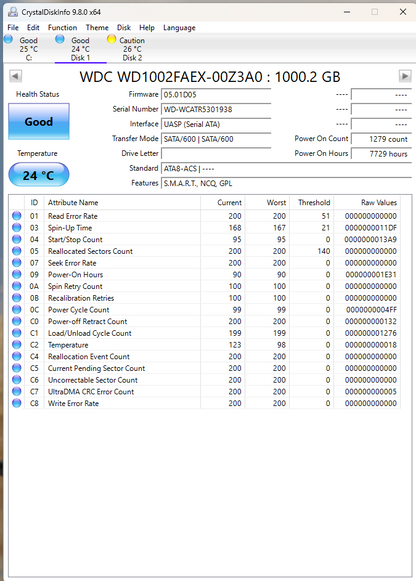Click the Worst column header
This screenshot has height=581, width=416.
click(267, 203)
